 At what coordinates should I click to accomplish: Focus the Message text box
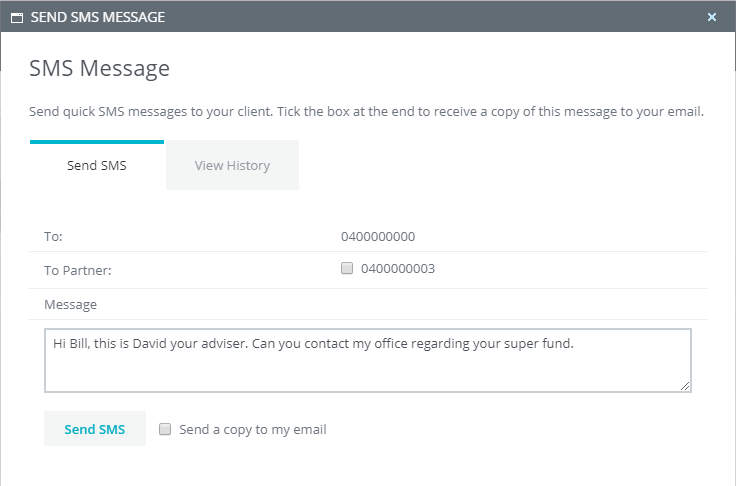tap(367, 367)
